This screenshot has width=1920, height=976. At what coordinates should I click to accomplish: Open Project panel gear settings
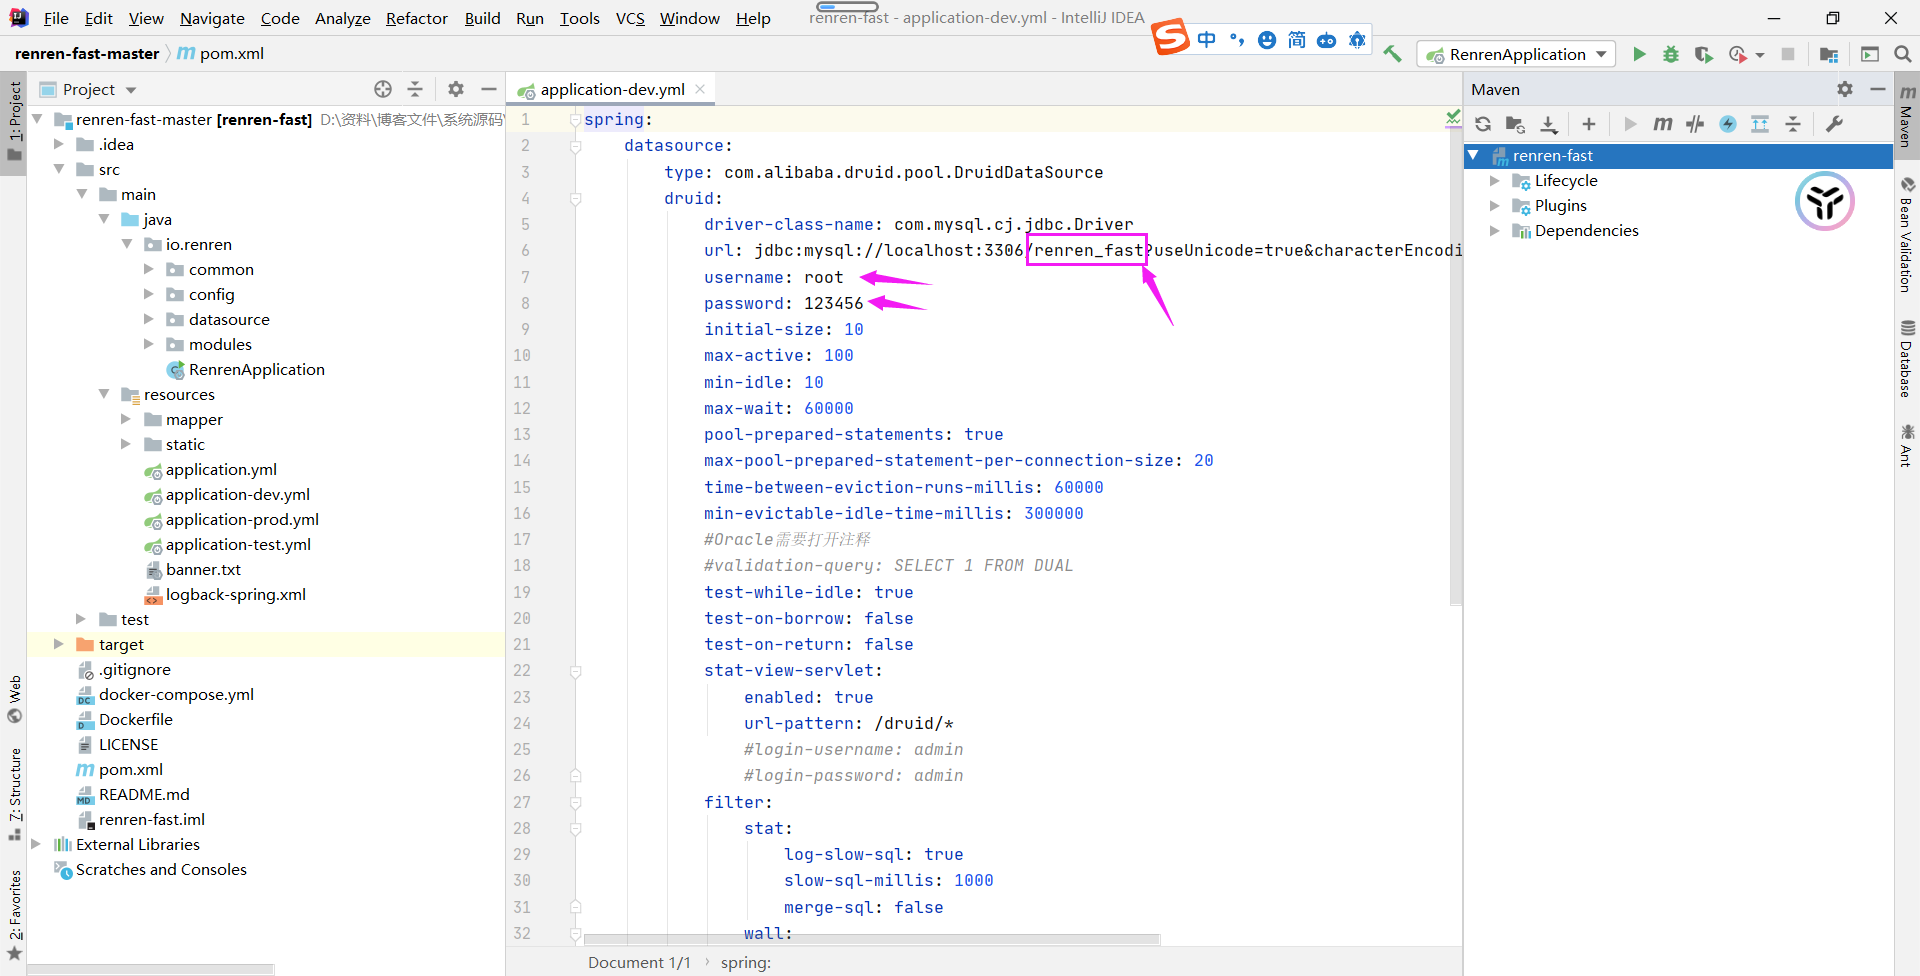point(456,89)
